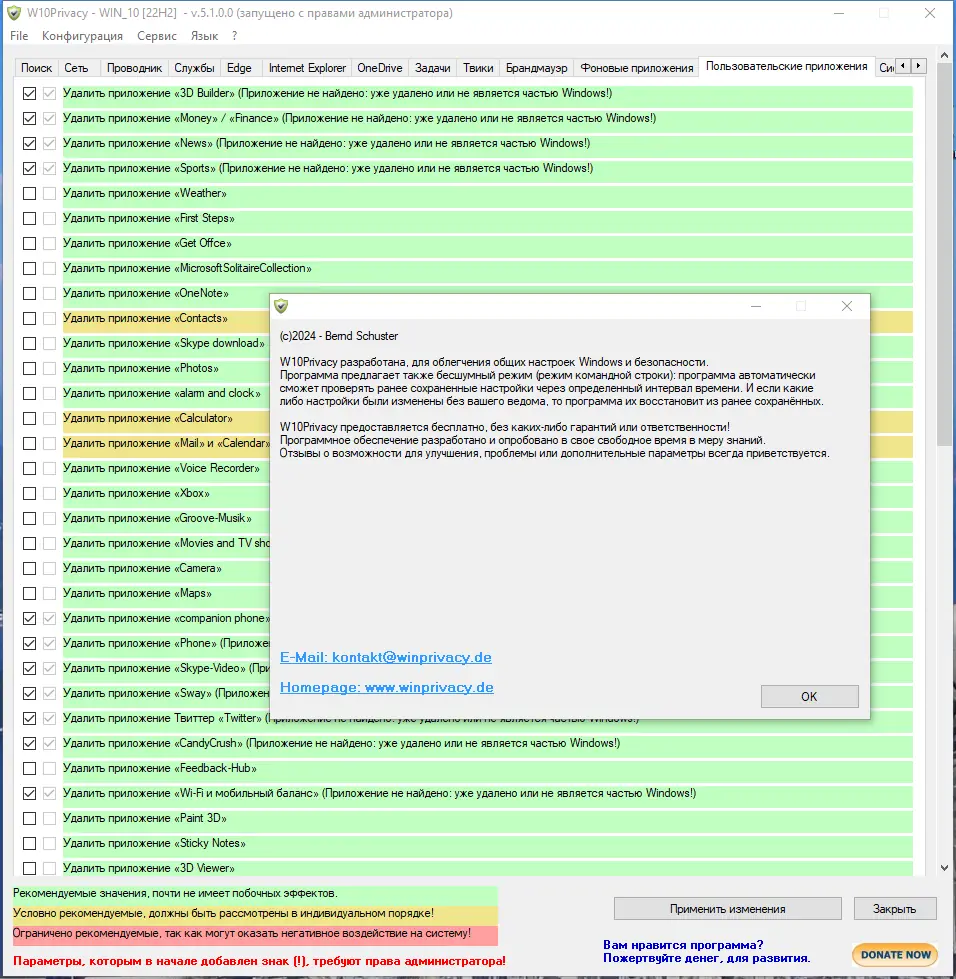The image size is (956, 979).
Task: Click tab scroll right arrow
Action: pos(919,66)
